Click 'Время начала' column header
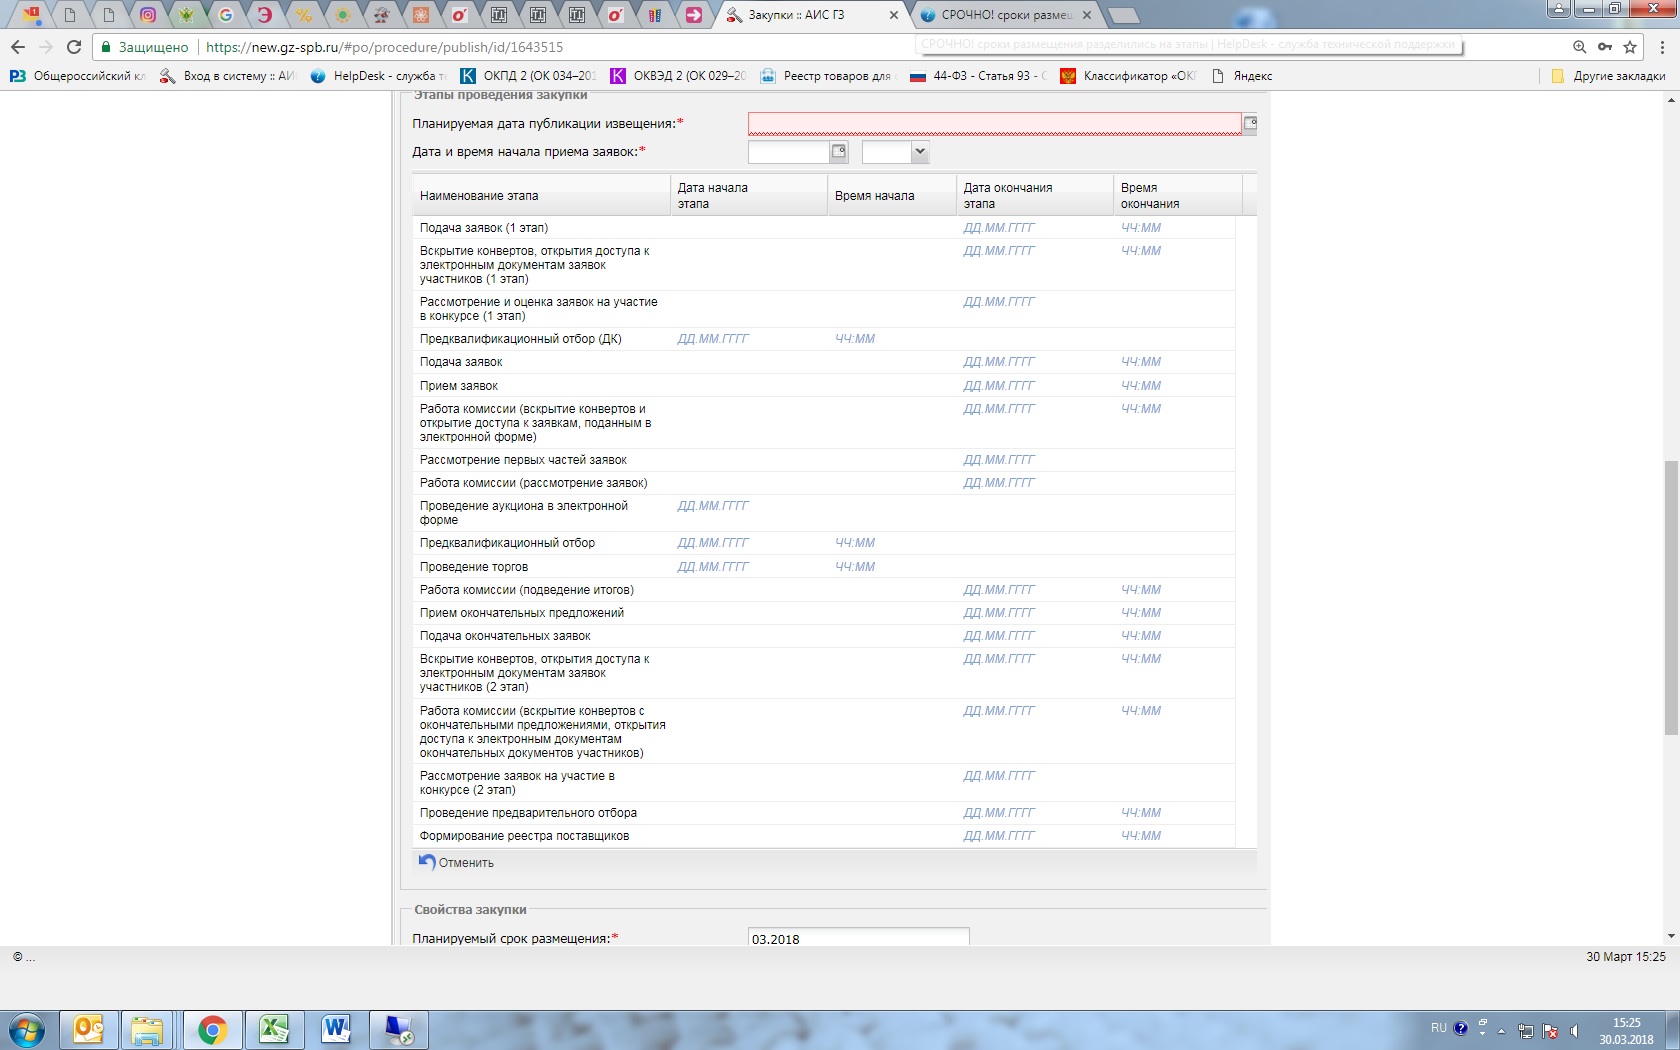The height and width of the screenshot is (1050, 1680). tap(891, 196)
